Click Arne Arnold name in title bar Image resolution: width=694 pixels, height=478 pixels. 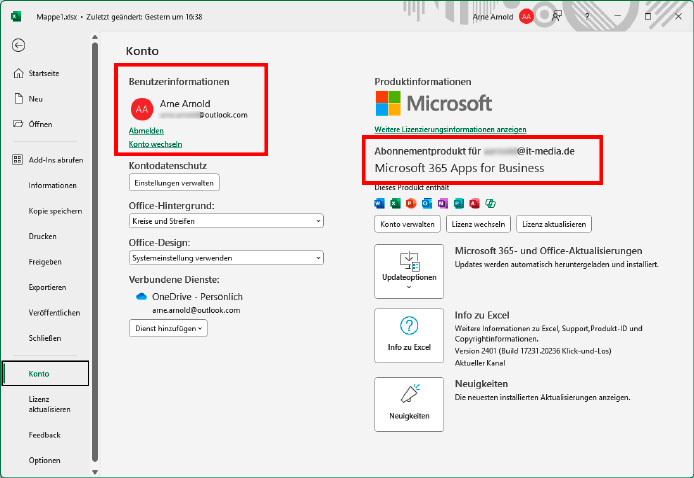(493, 17)
